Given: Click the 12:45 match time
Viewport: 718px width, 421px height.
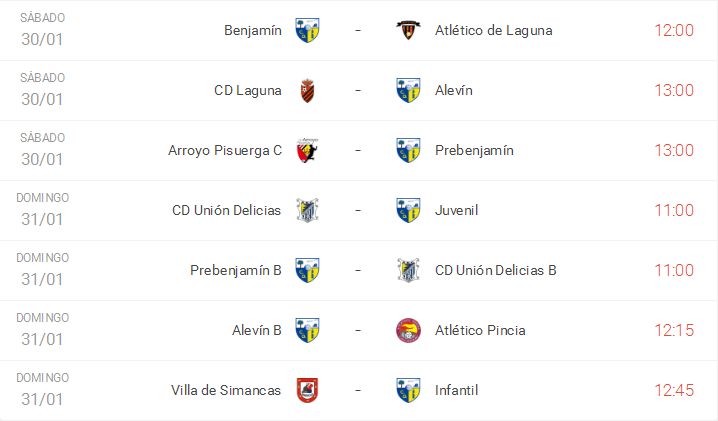Looking at the screenshot, I should 674,390.
